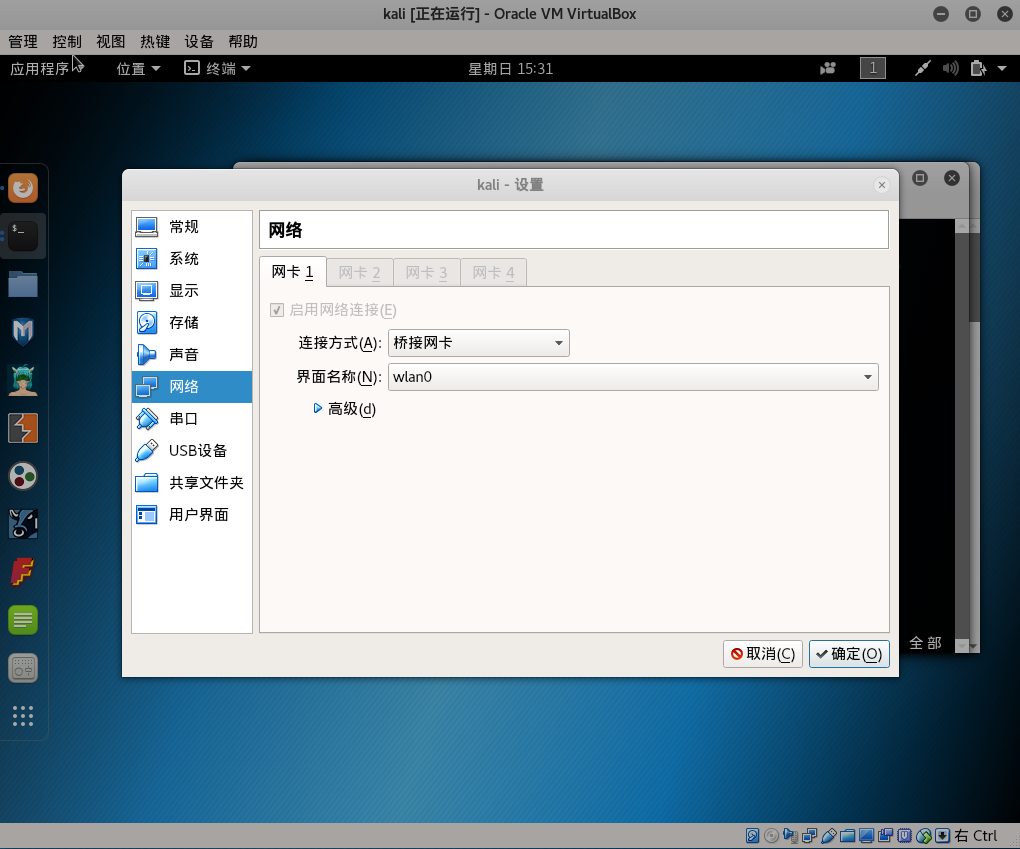
Task: Switch to 网卡 1 tab
Action: [x=292, y=272]
